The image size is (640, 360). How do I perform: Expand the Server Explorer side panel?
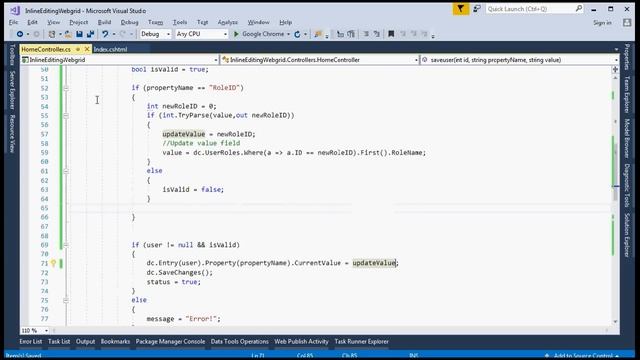[x=12, y=90]
